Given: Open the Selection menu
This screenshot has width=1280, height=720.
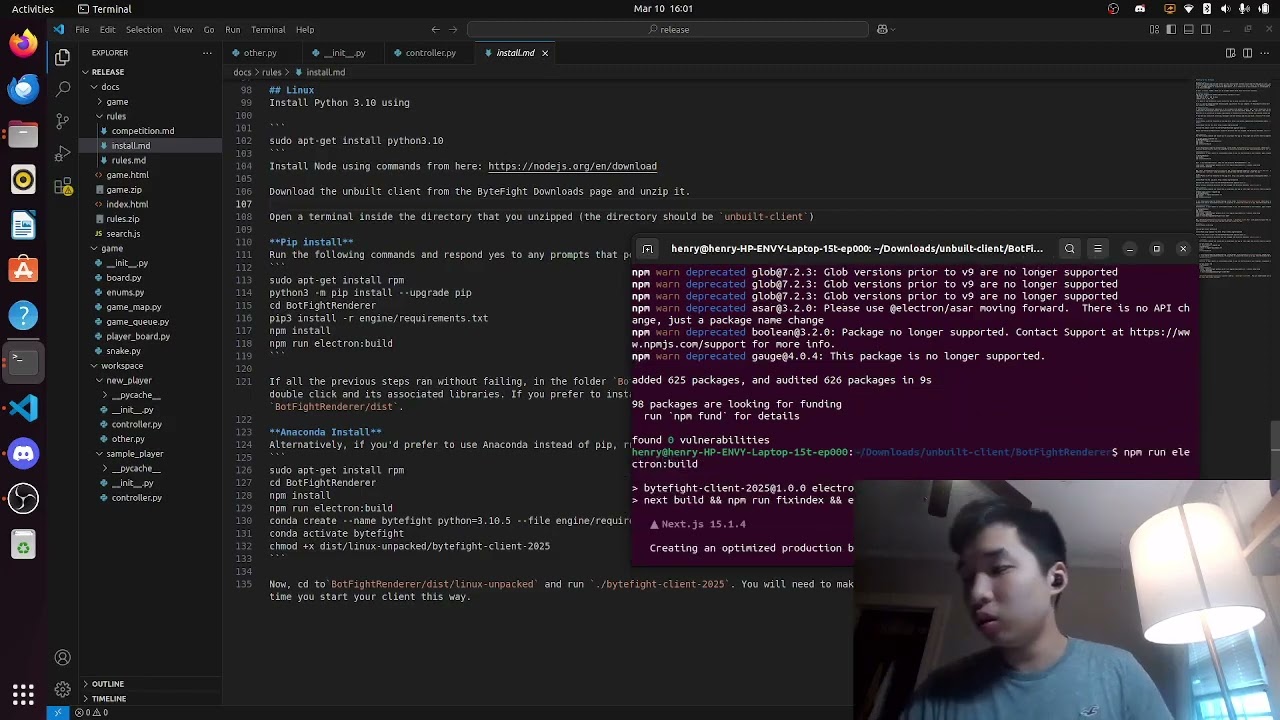Looking at the screenshot, I should pos(144,29).
